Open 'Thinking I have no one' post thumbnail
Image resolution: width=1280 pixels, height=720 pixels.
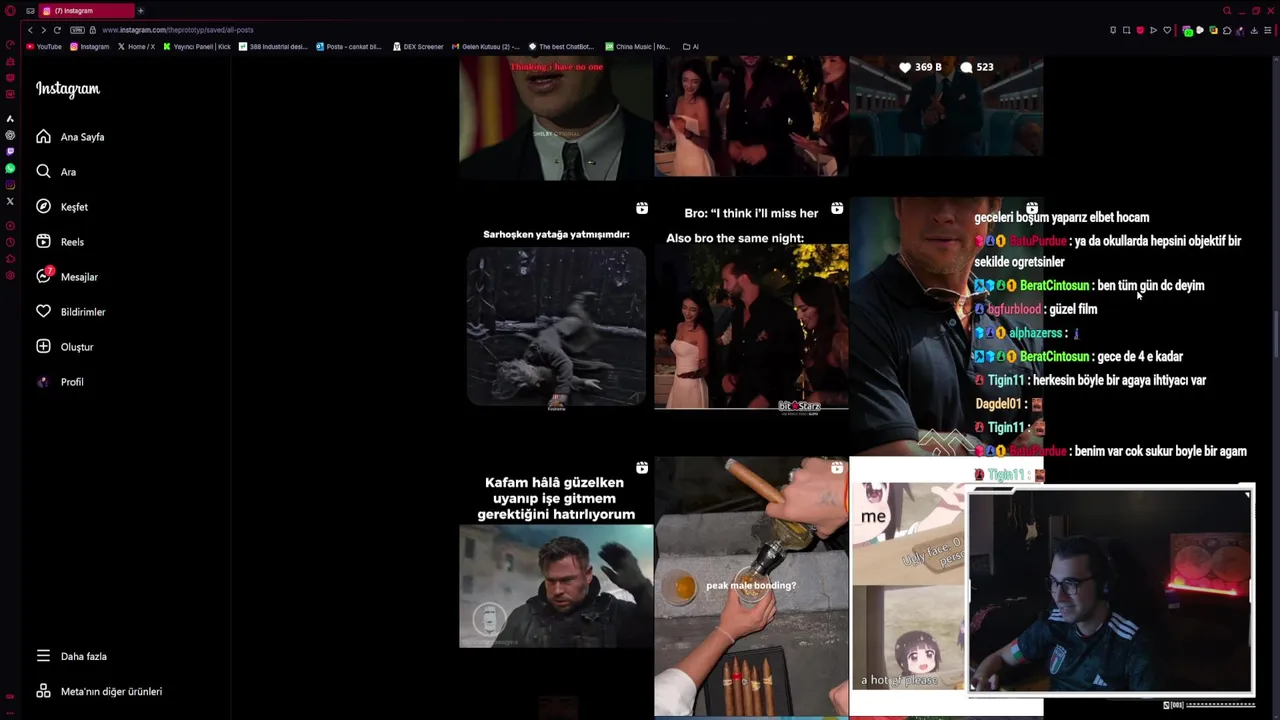pos(556,118)
